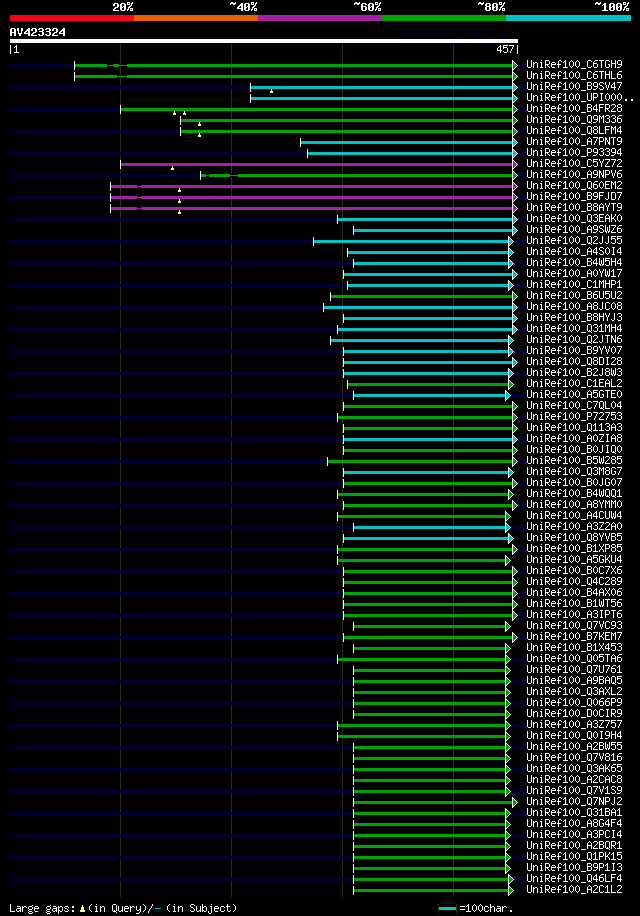Select the UniRef100_C1EAL2 label
640x916 pixels.
coord(574,384)
